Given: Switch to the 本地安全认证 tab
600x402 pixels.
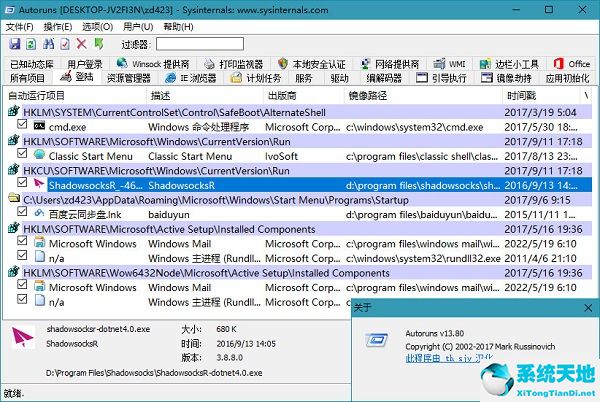Looking at the screenshot, I should pos(312,64).
